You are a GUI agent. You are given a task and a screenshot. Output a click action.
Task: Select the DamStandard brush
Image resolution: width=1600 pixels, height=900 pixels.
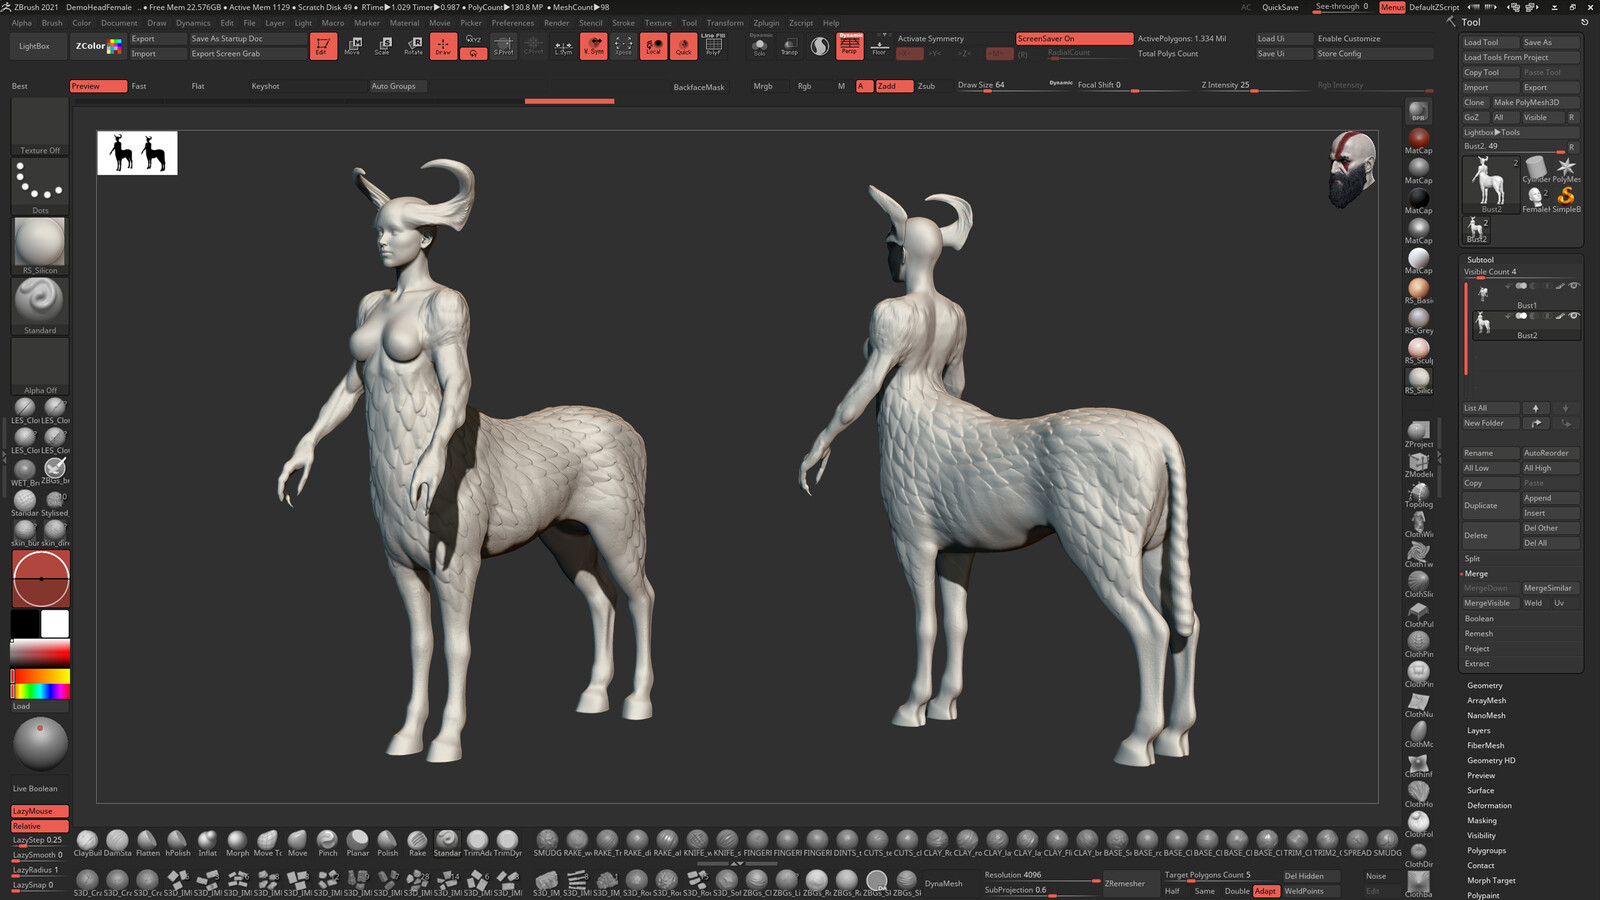tap(117, 843)
